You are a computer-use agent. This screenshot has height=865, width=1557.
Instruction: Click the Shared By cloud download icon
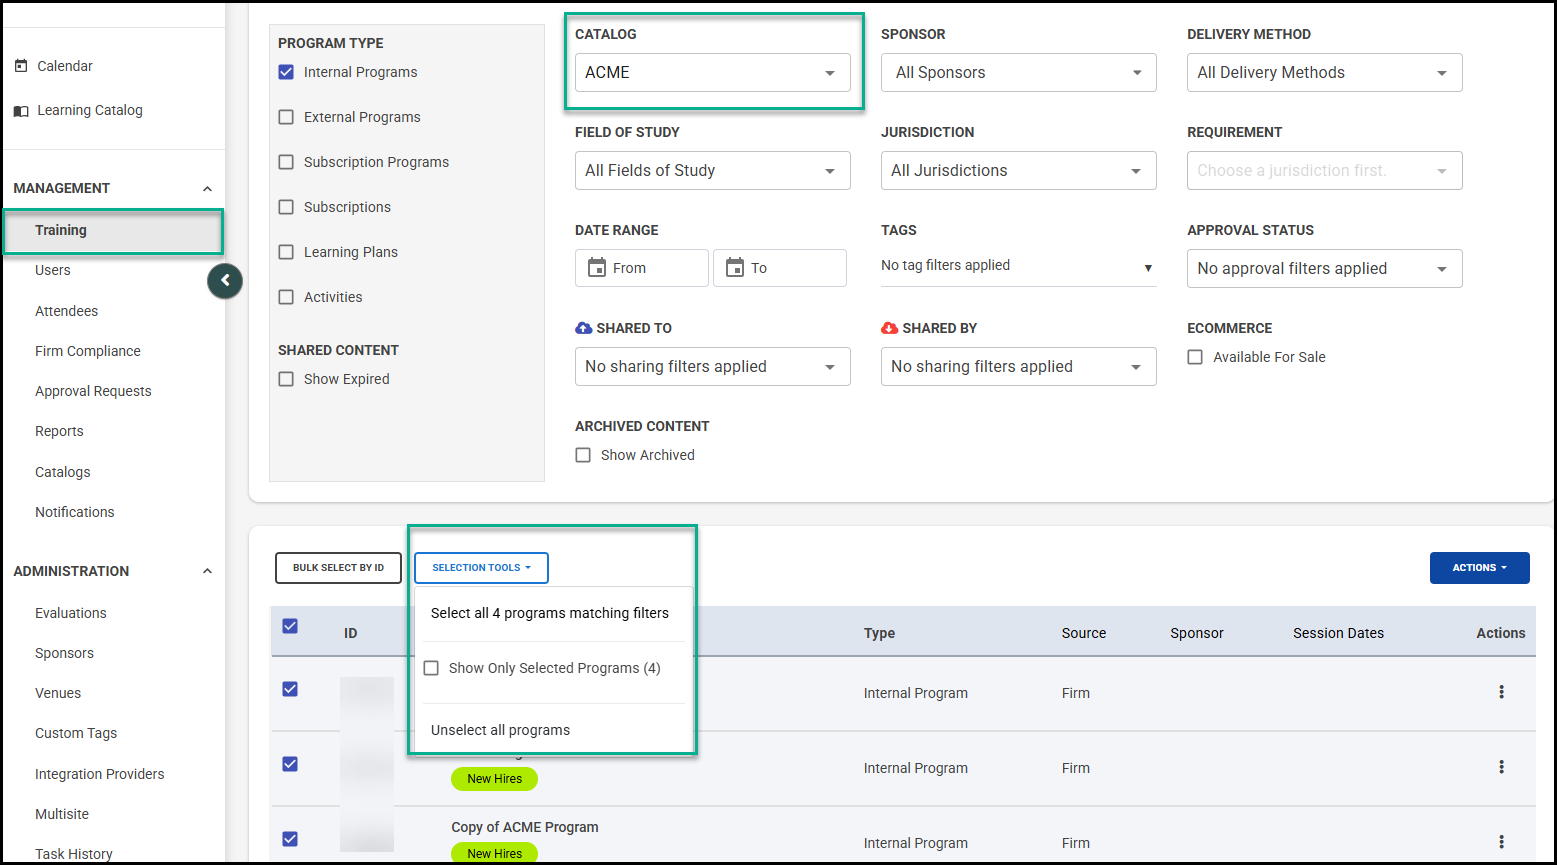(889, 328)
